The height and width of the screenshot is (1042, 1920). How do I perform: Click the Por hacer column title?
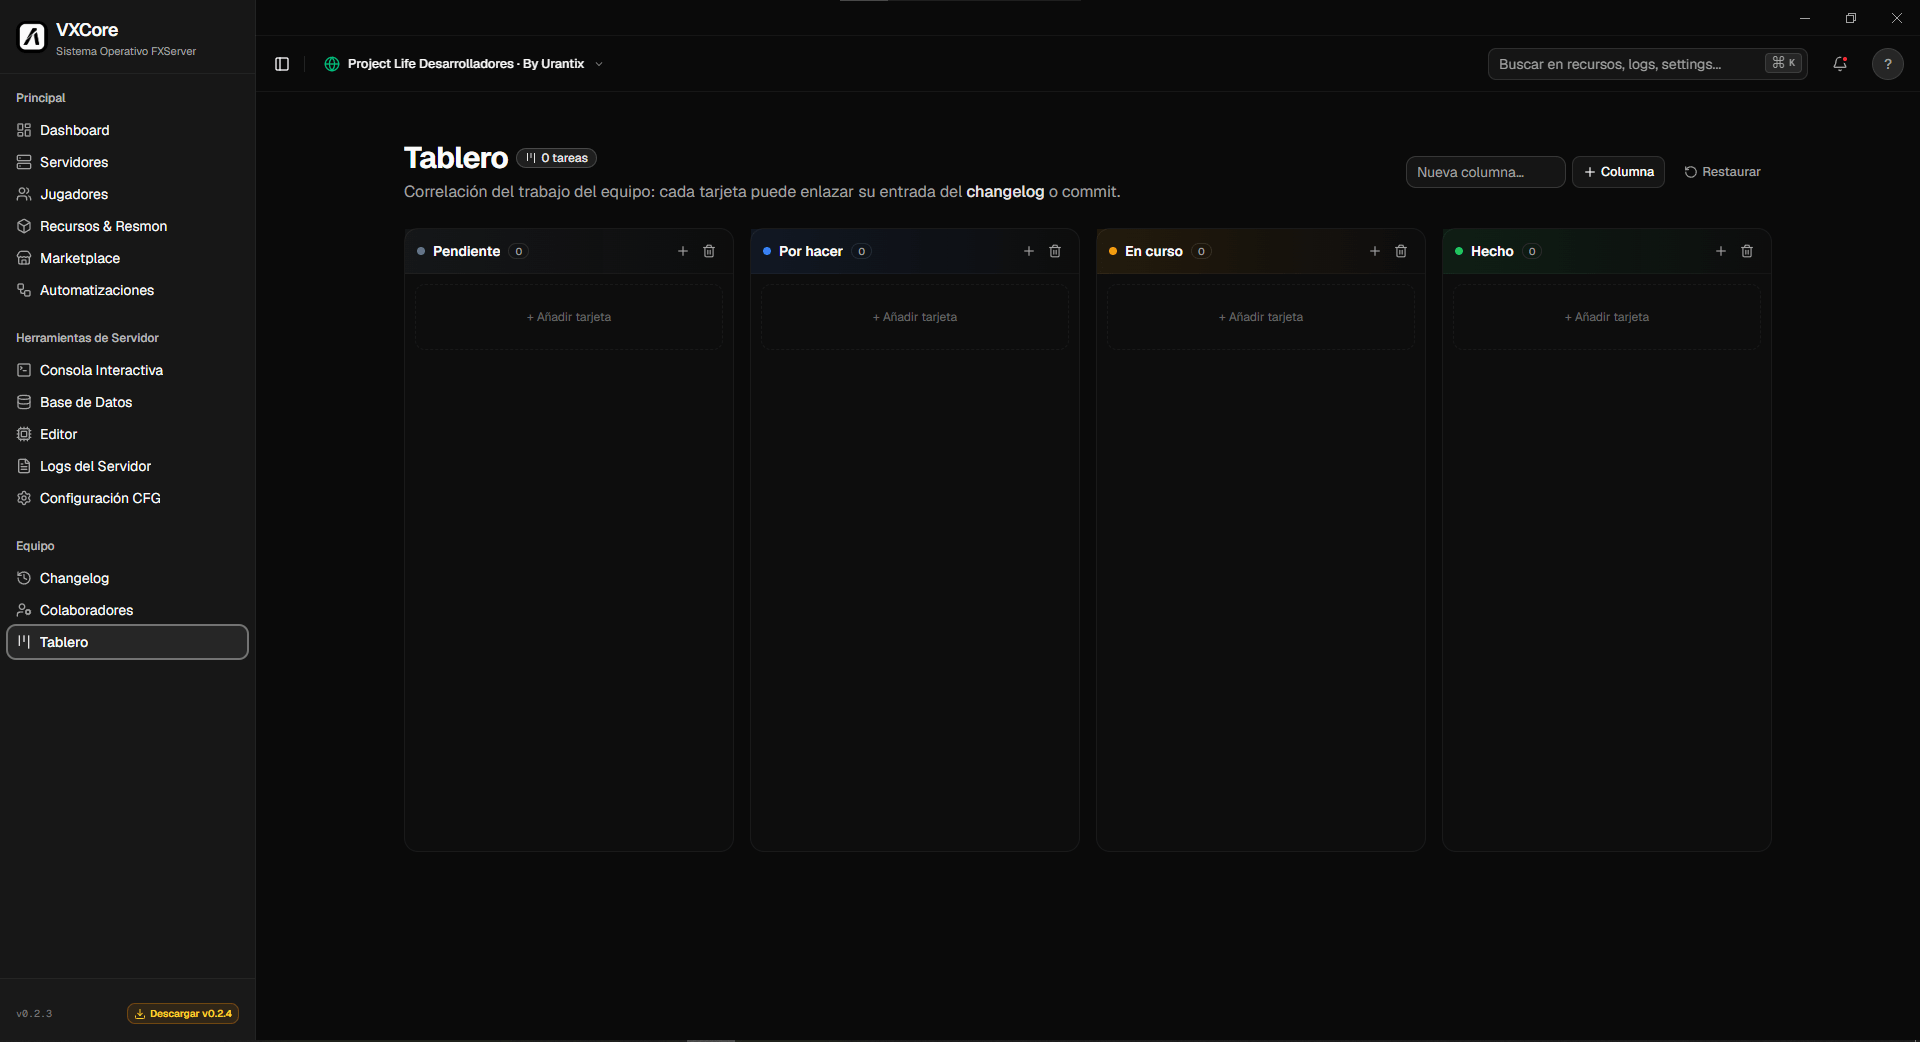click(x=811, y=251)
